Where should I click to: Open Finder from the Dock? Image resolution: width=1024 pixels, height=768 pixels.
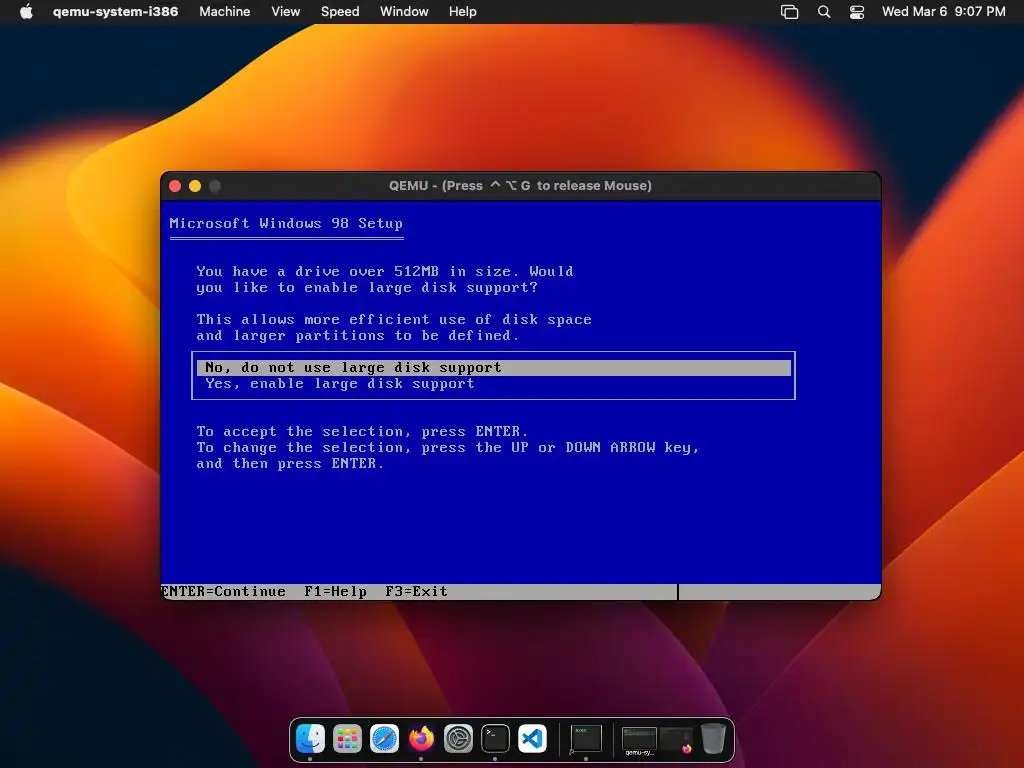(310, 739)
